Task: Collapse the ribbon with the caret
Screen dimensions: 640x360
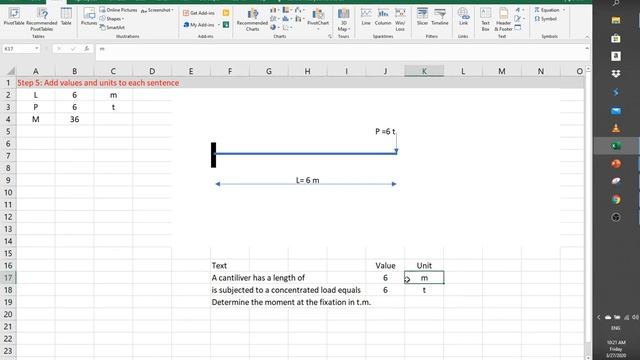Action: pos(587,37)
